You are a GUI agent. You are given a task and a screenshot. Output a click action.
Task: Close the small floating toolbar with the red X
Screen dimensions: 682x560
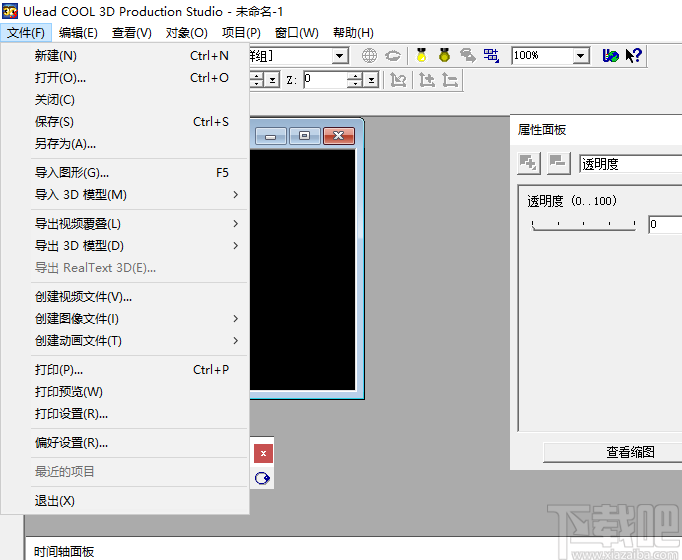(x=264, y=453)
